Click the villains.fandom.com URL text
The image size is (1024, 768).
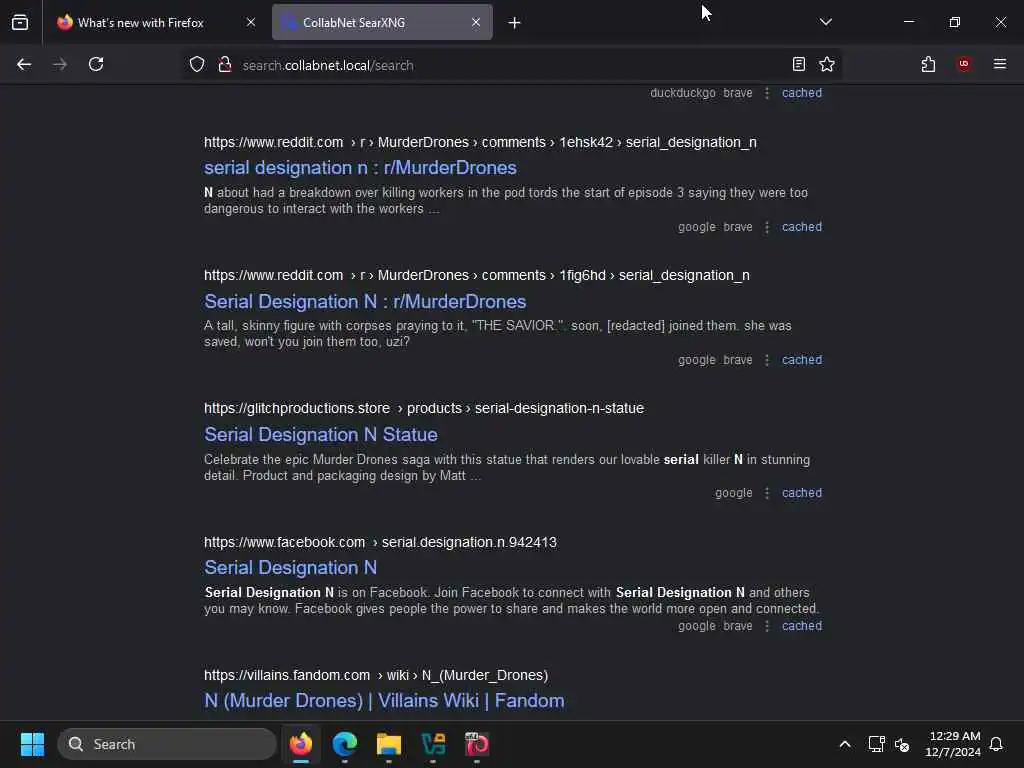pos(287,675)
